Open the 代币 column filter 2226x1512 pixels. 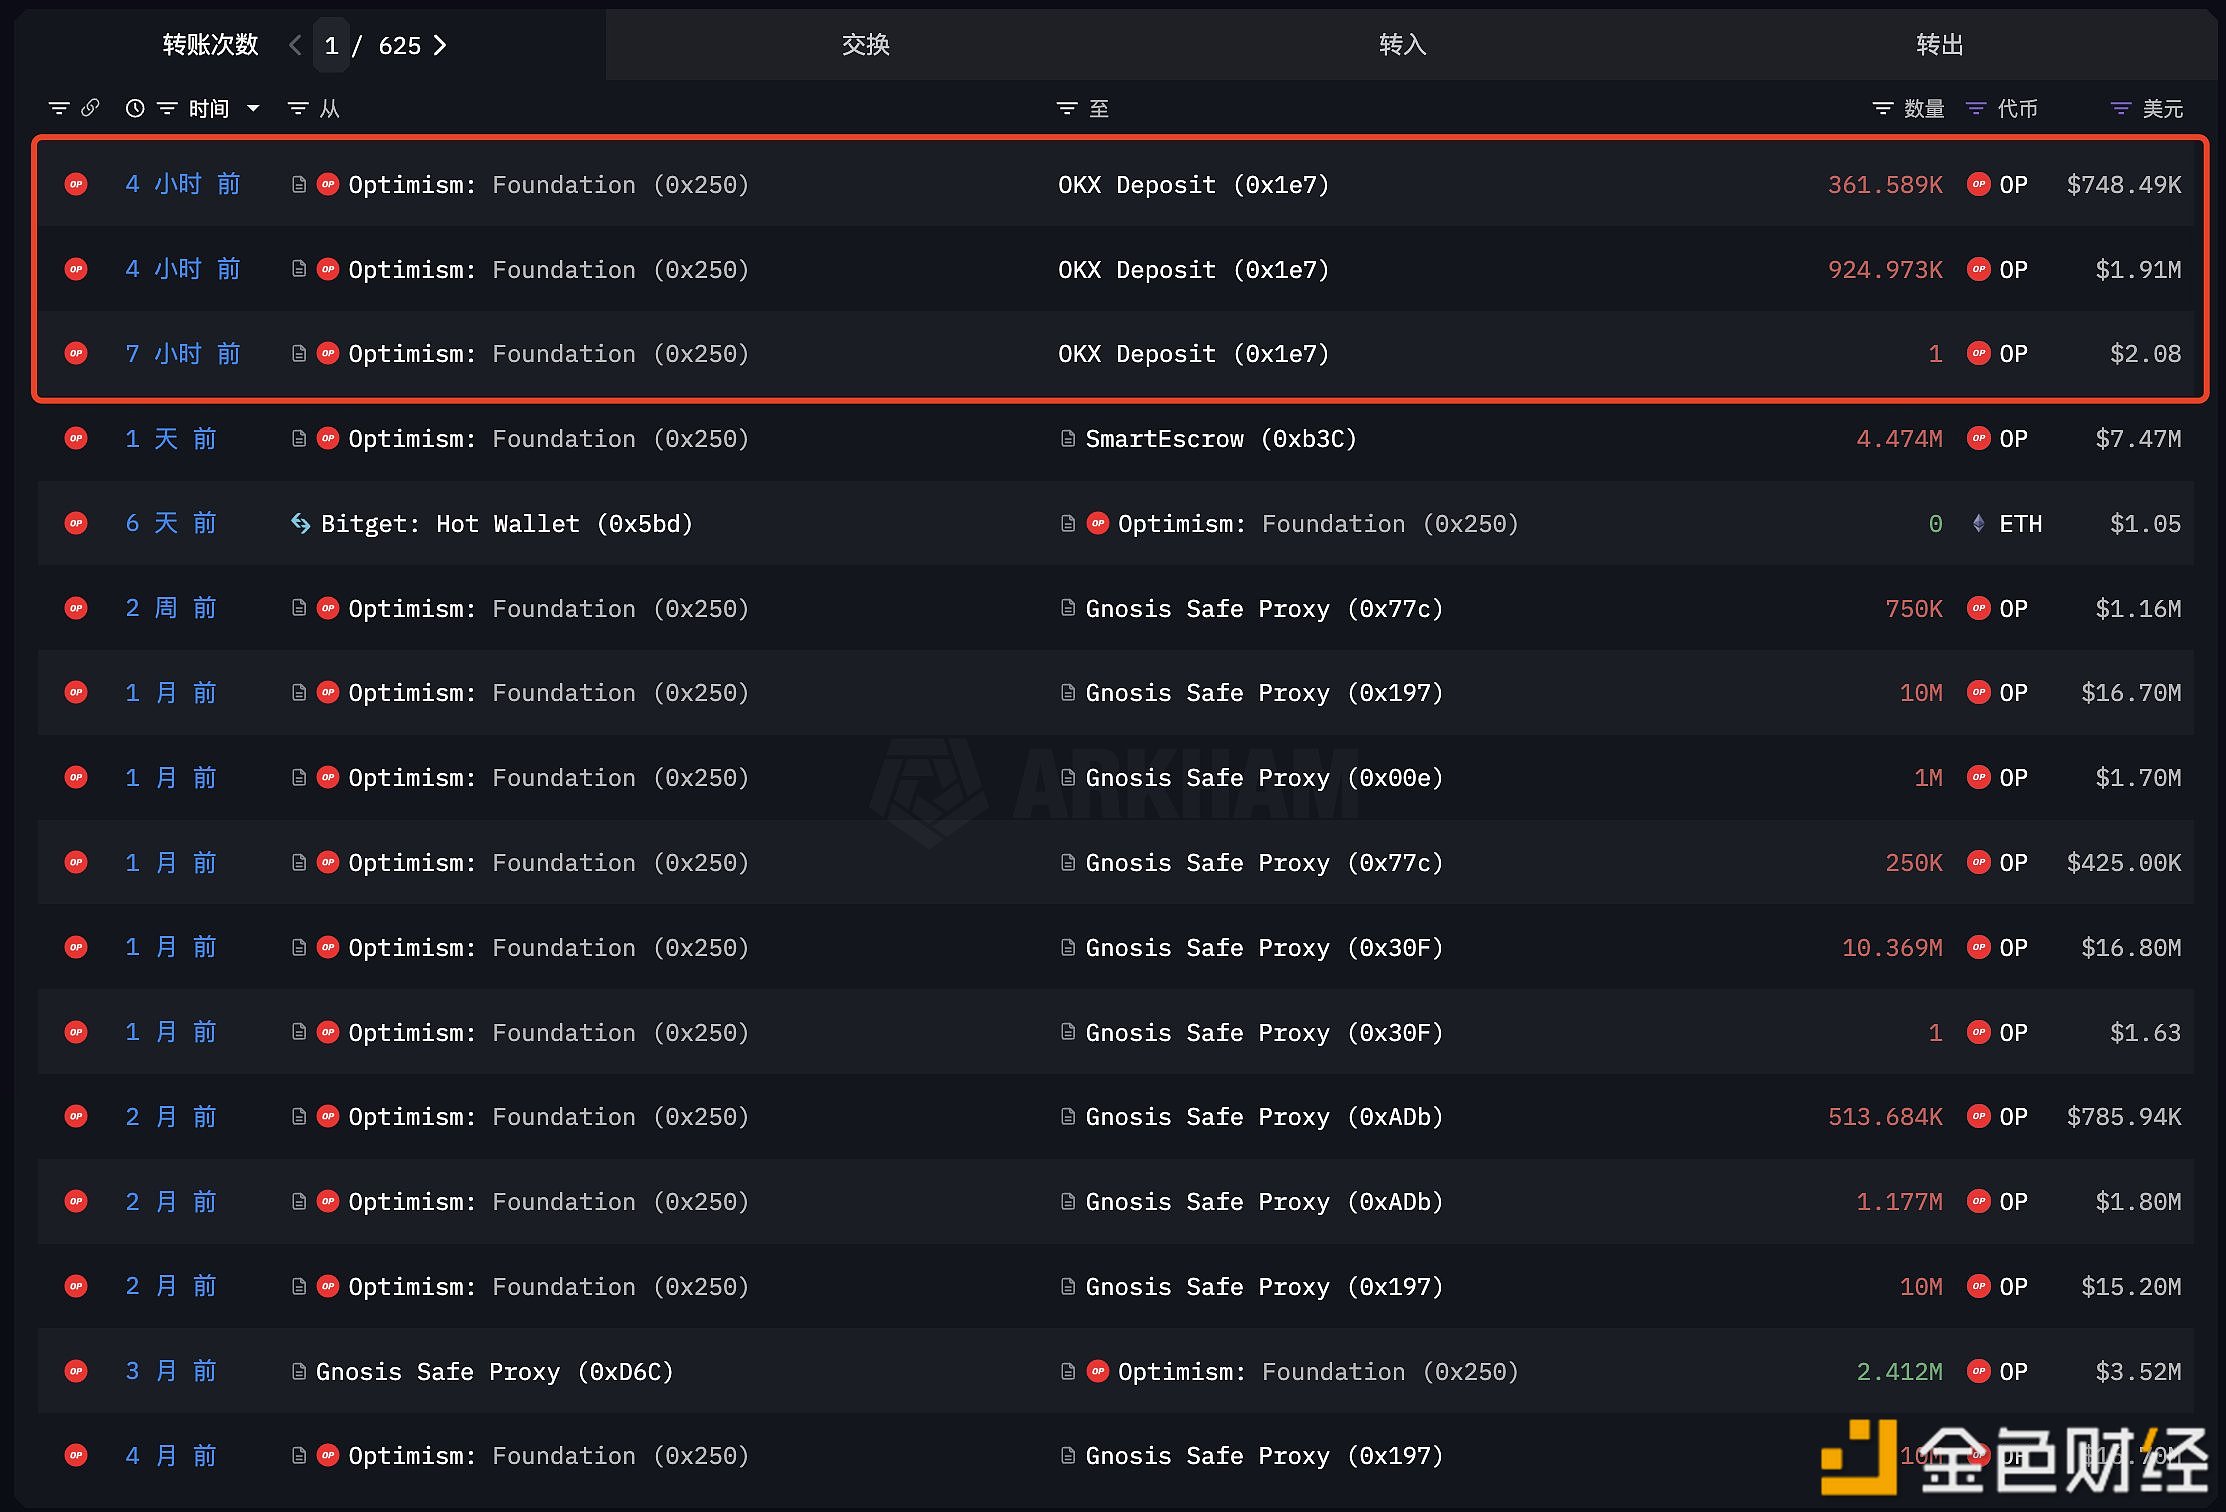point(1976,108)
